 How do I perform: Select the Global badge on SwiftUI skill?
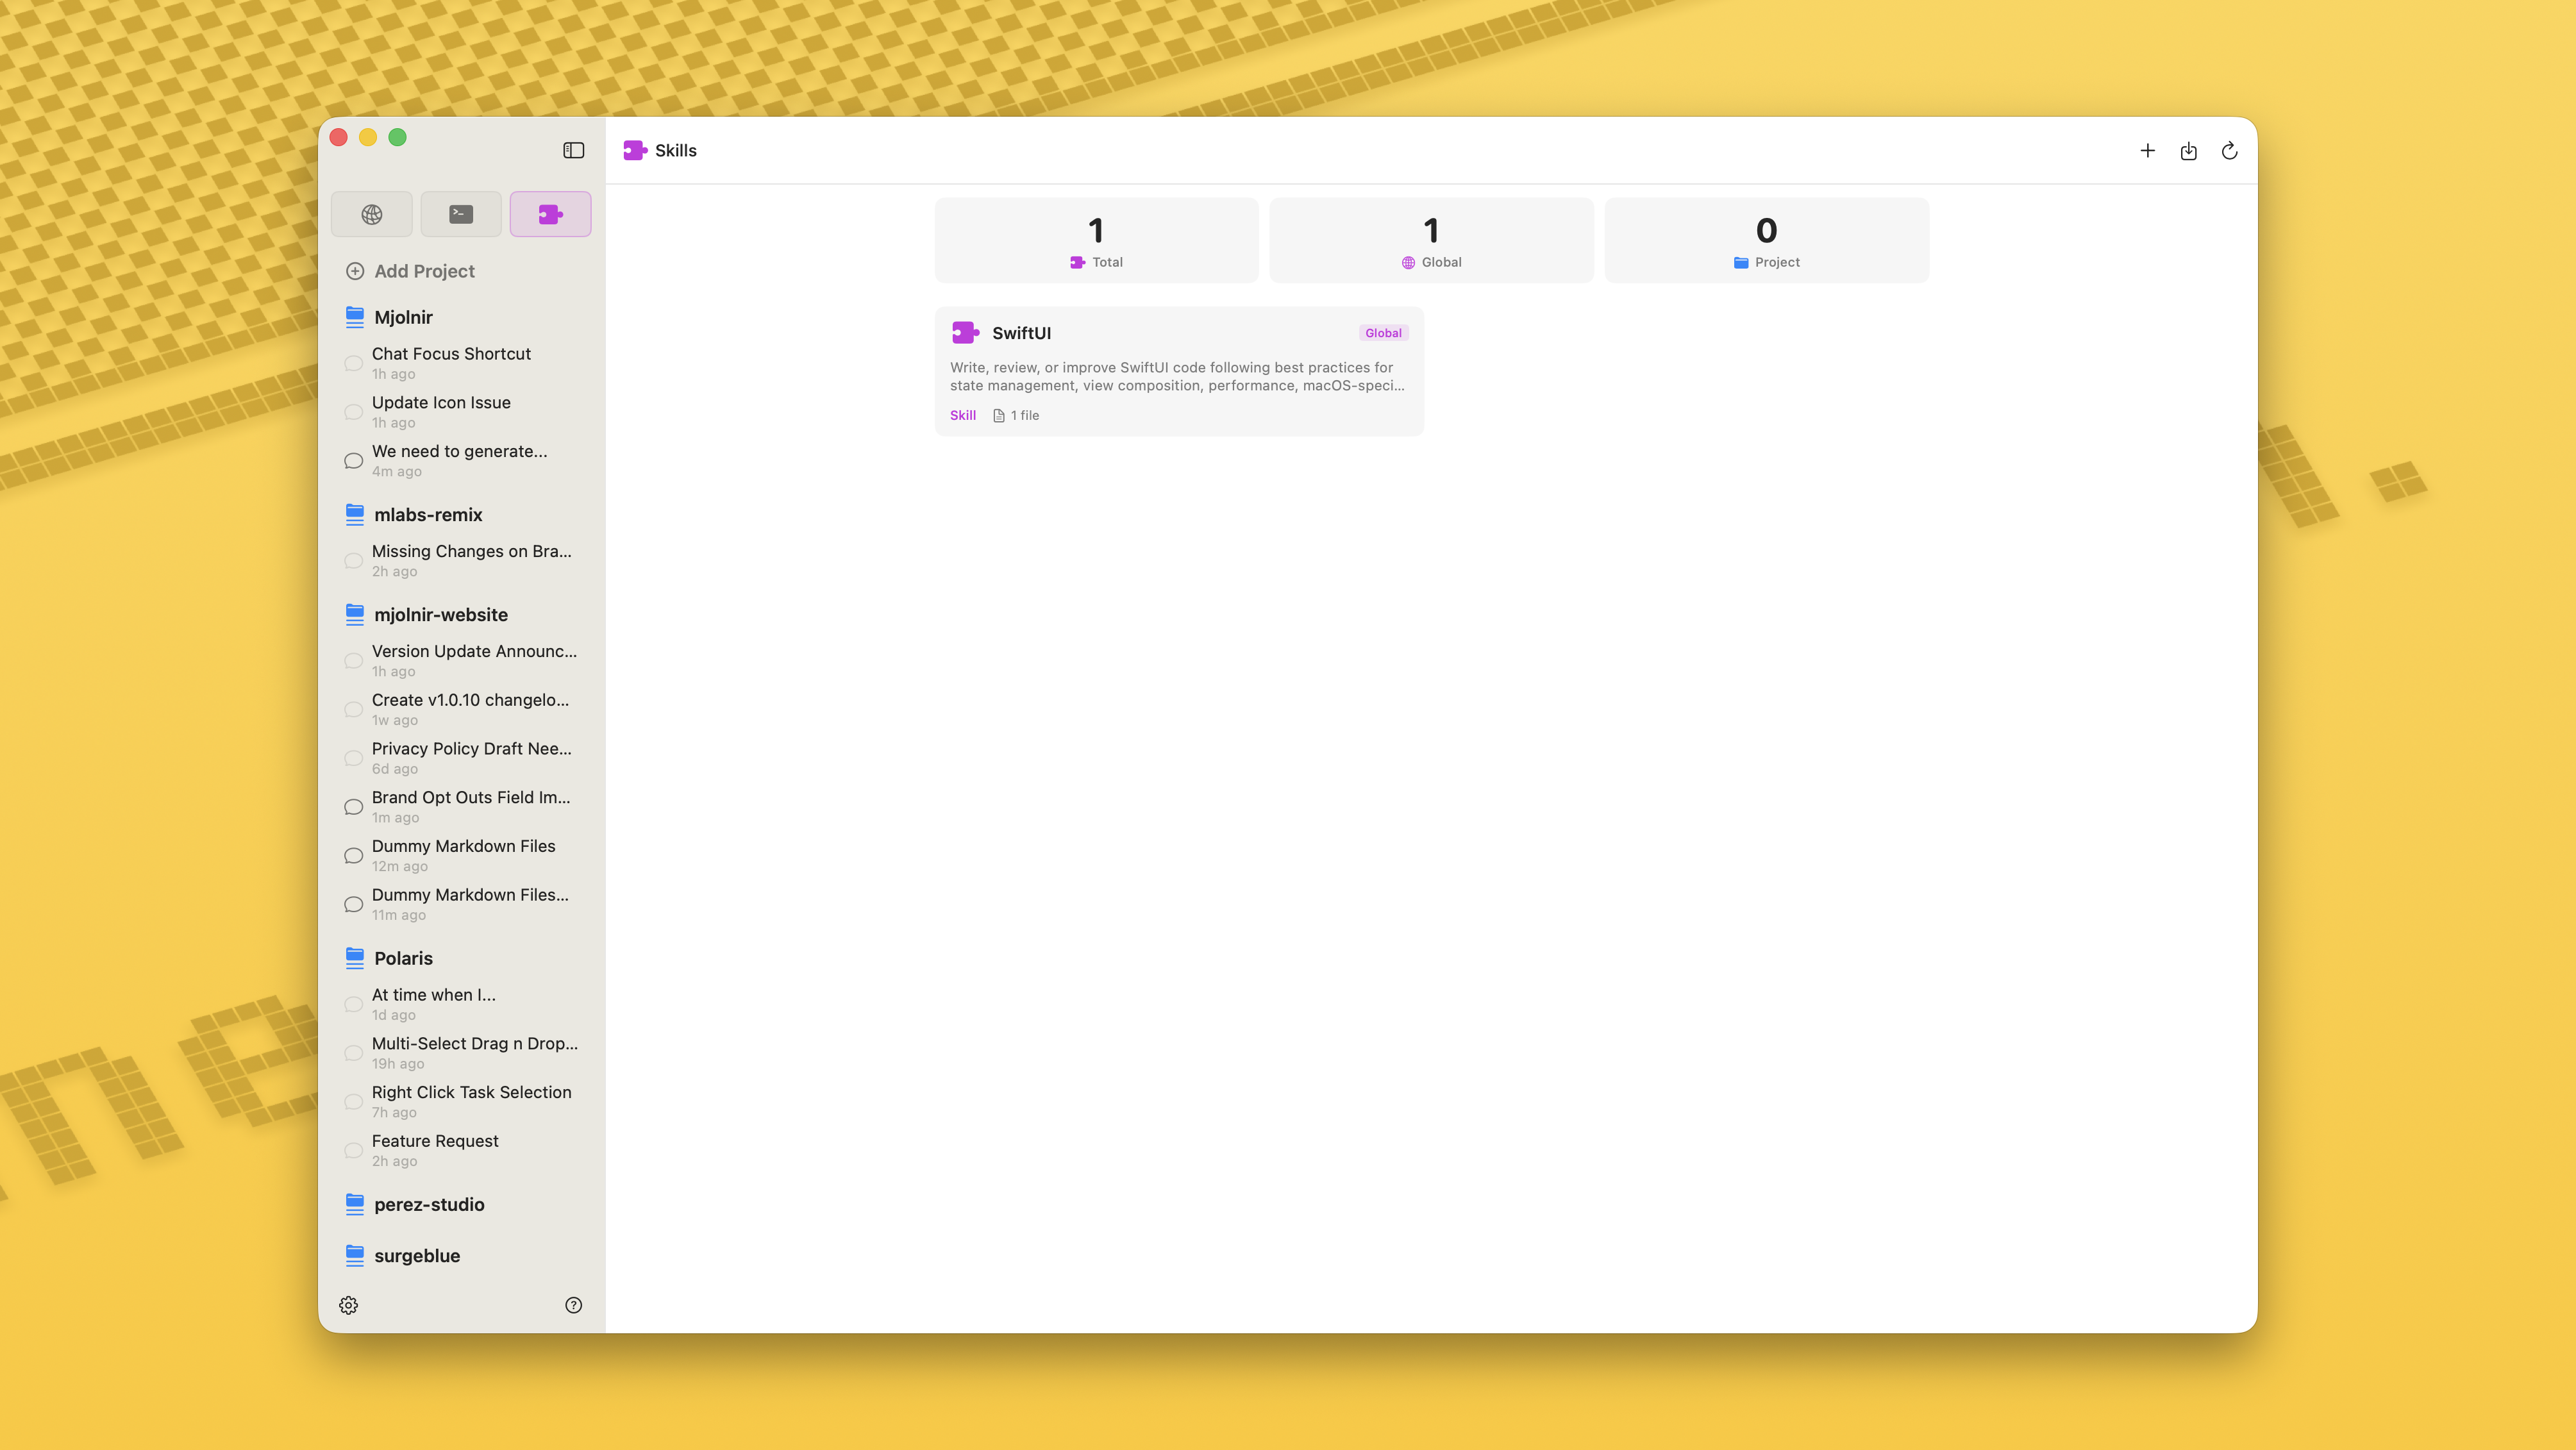click(1383, 332)
